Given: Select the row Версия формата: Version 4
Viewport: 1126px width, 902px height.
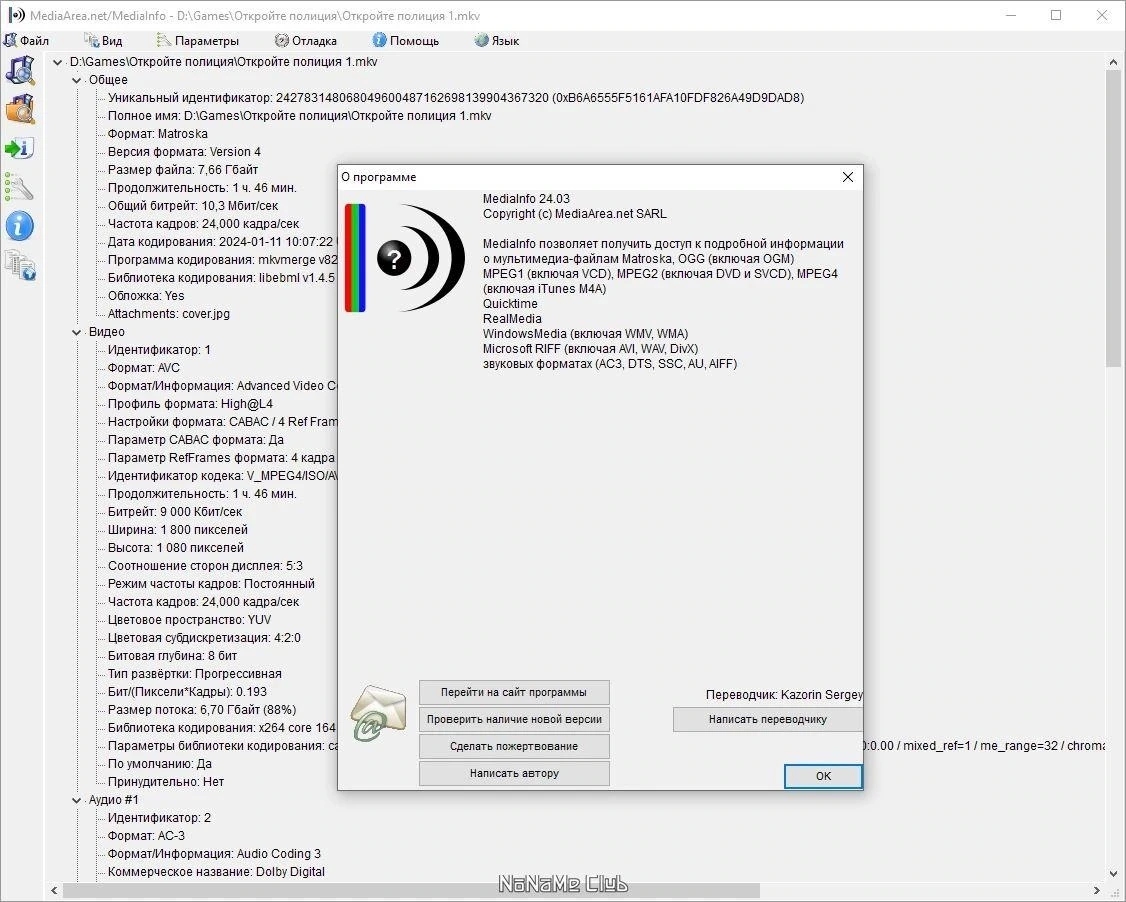Looking at the screenshot, I should [x=184, y=152].
